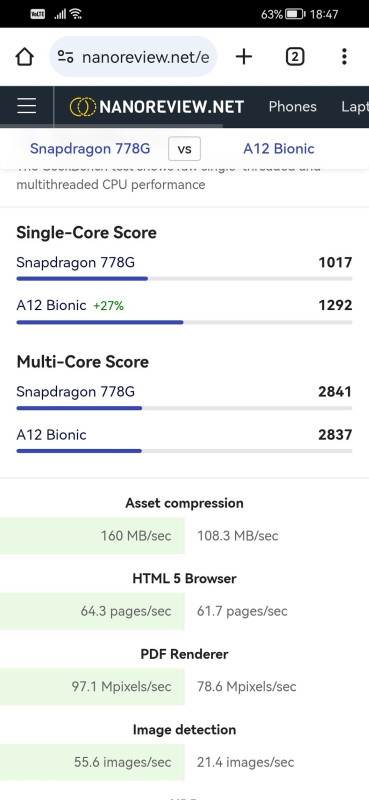Image resolution: width=369 pixels, height=800 pixels.
Task: Click the Snapdragon 778G multi-core score bar
Action: point(184,408)
